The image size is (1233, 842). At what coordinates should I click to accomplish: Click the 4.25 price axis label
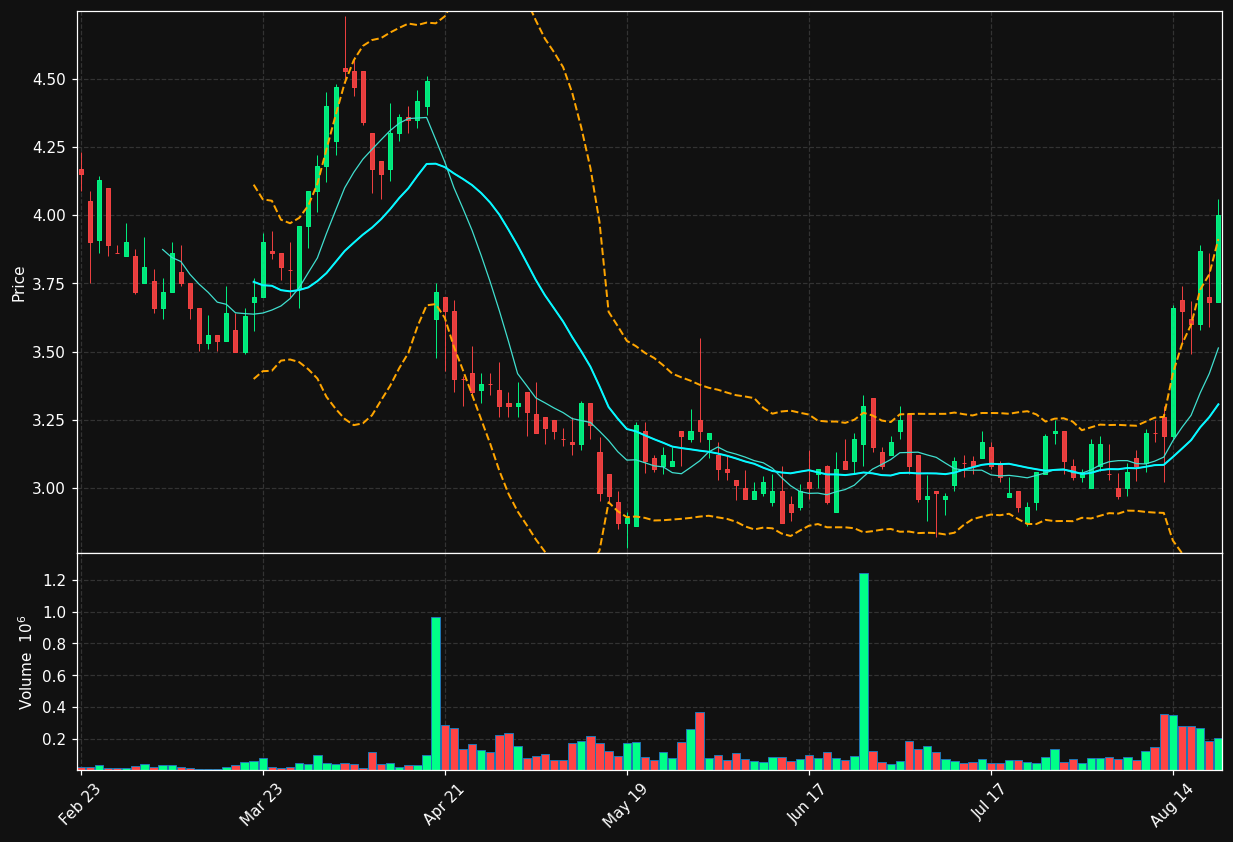coord(50,147)
